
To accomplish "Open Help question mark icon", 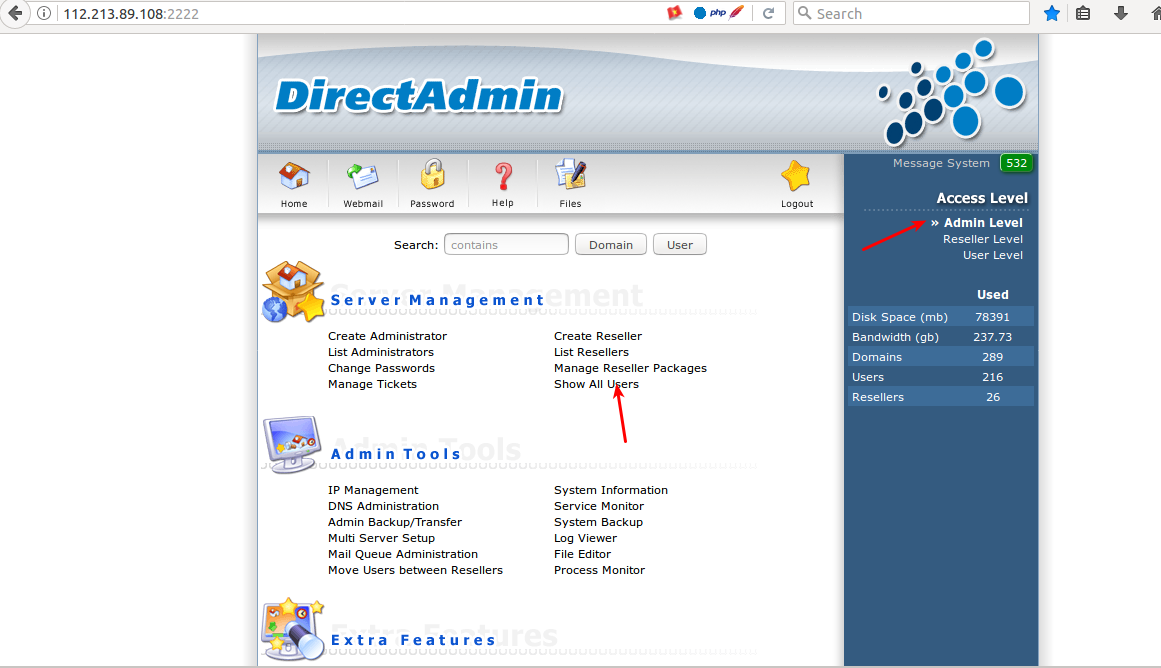I will (x=503, y=176).
